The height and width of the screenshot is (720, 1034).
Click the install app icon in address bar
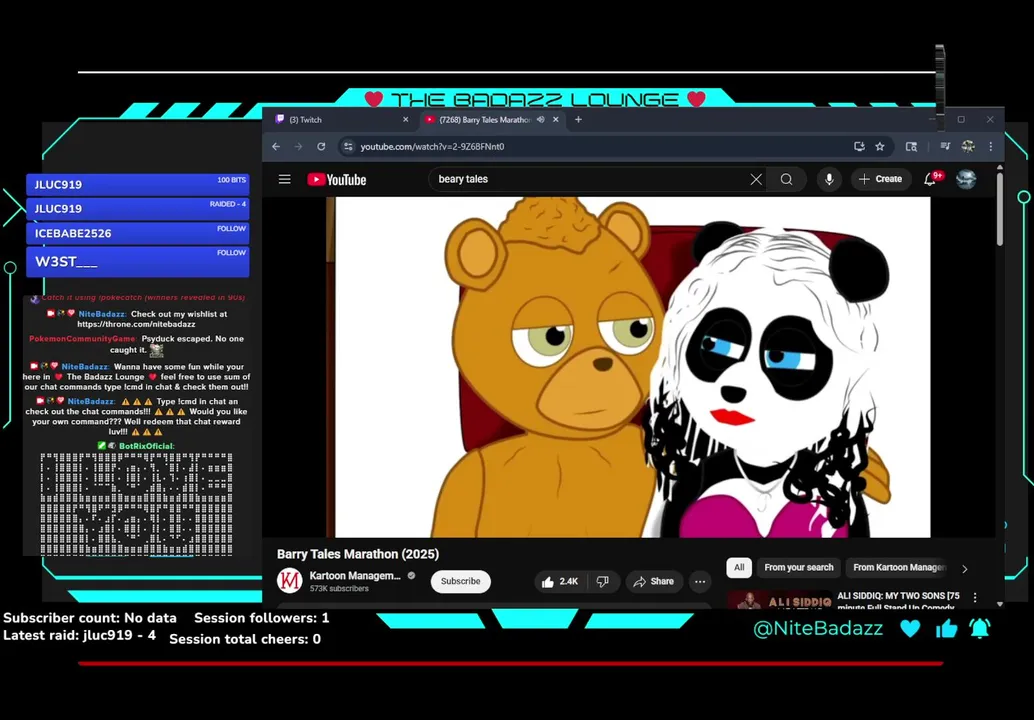click(x=859, y=146)
